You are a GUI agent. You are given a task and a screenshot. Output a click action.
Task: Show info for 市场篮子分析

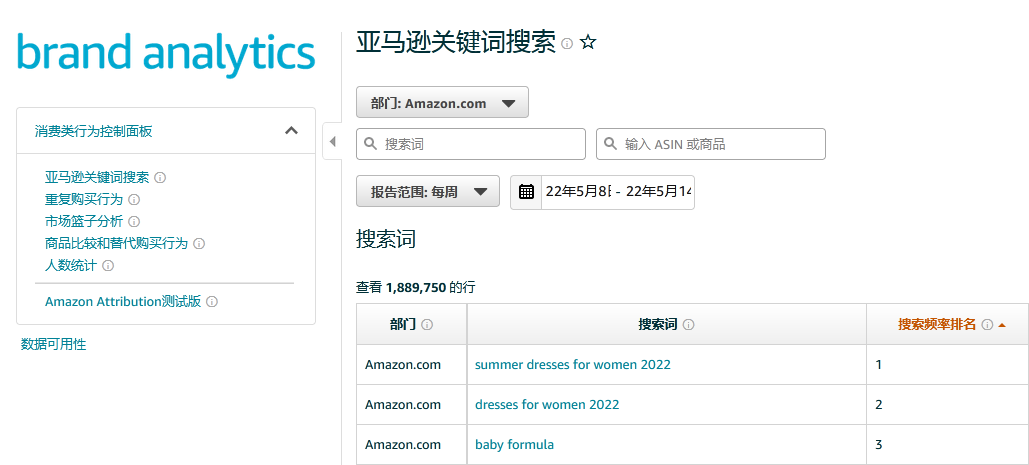click(134, 222)
